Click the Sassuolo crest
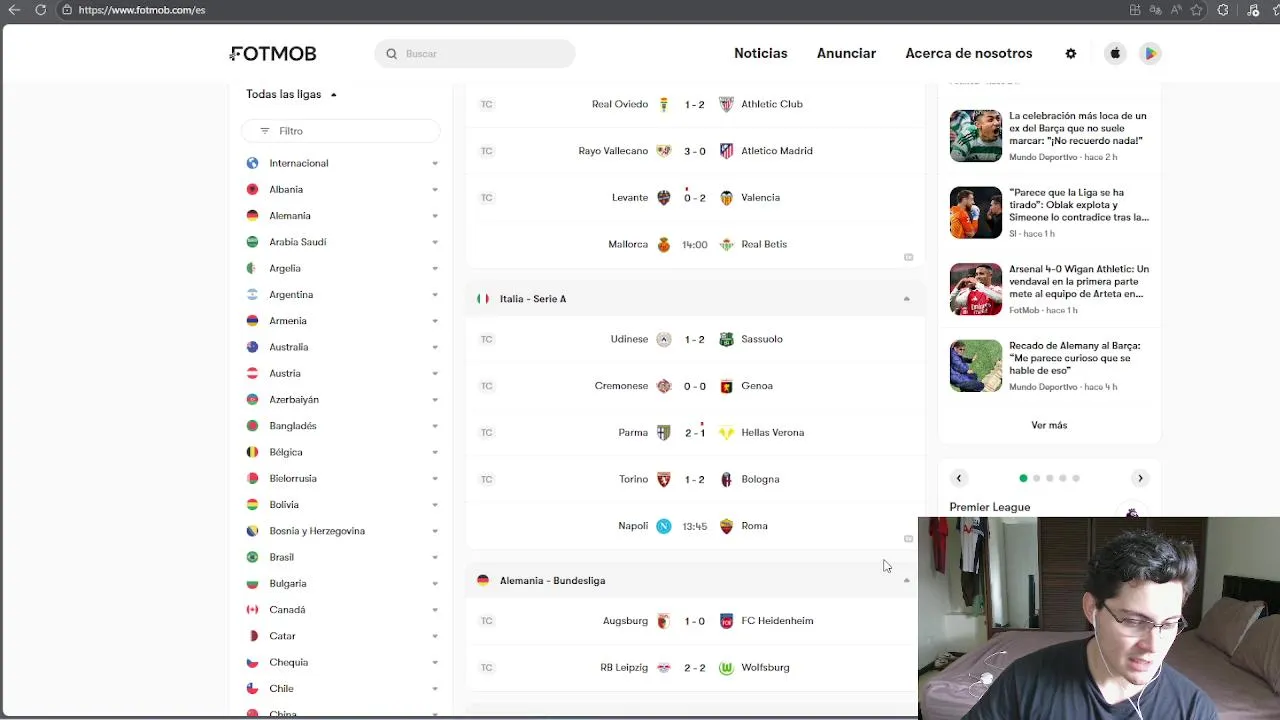The image size is (1280, 720). (726, 339)
